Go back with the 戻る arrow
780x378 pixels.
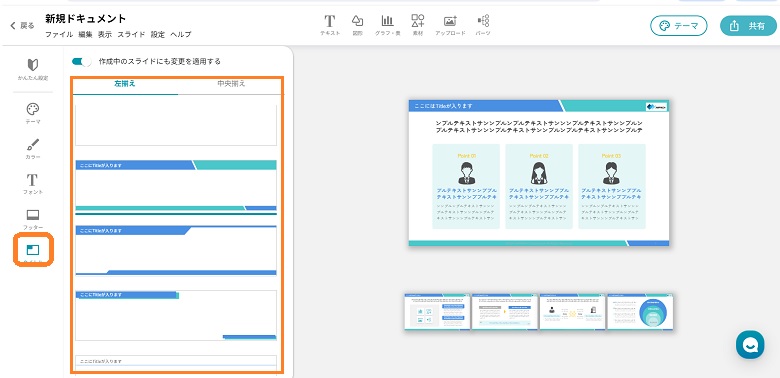22,26
